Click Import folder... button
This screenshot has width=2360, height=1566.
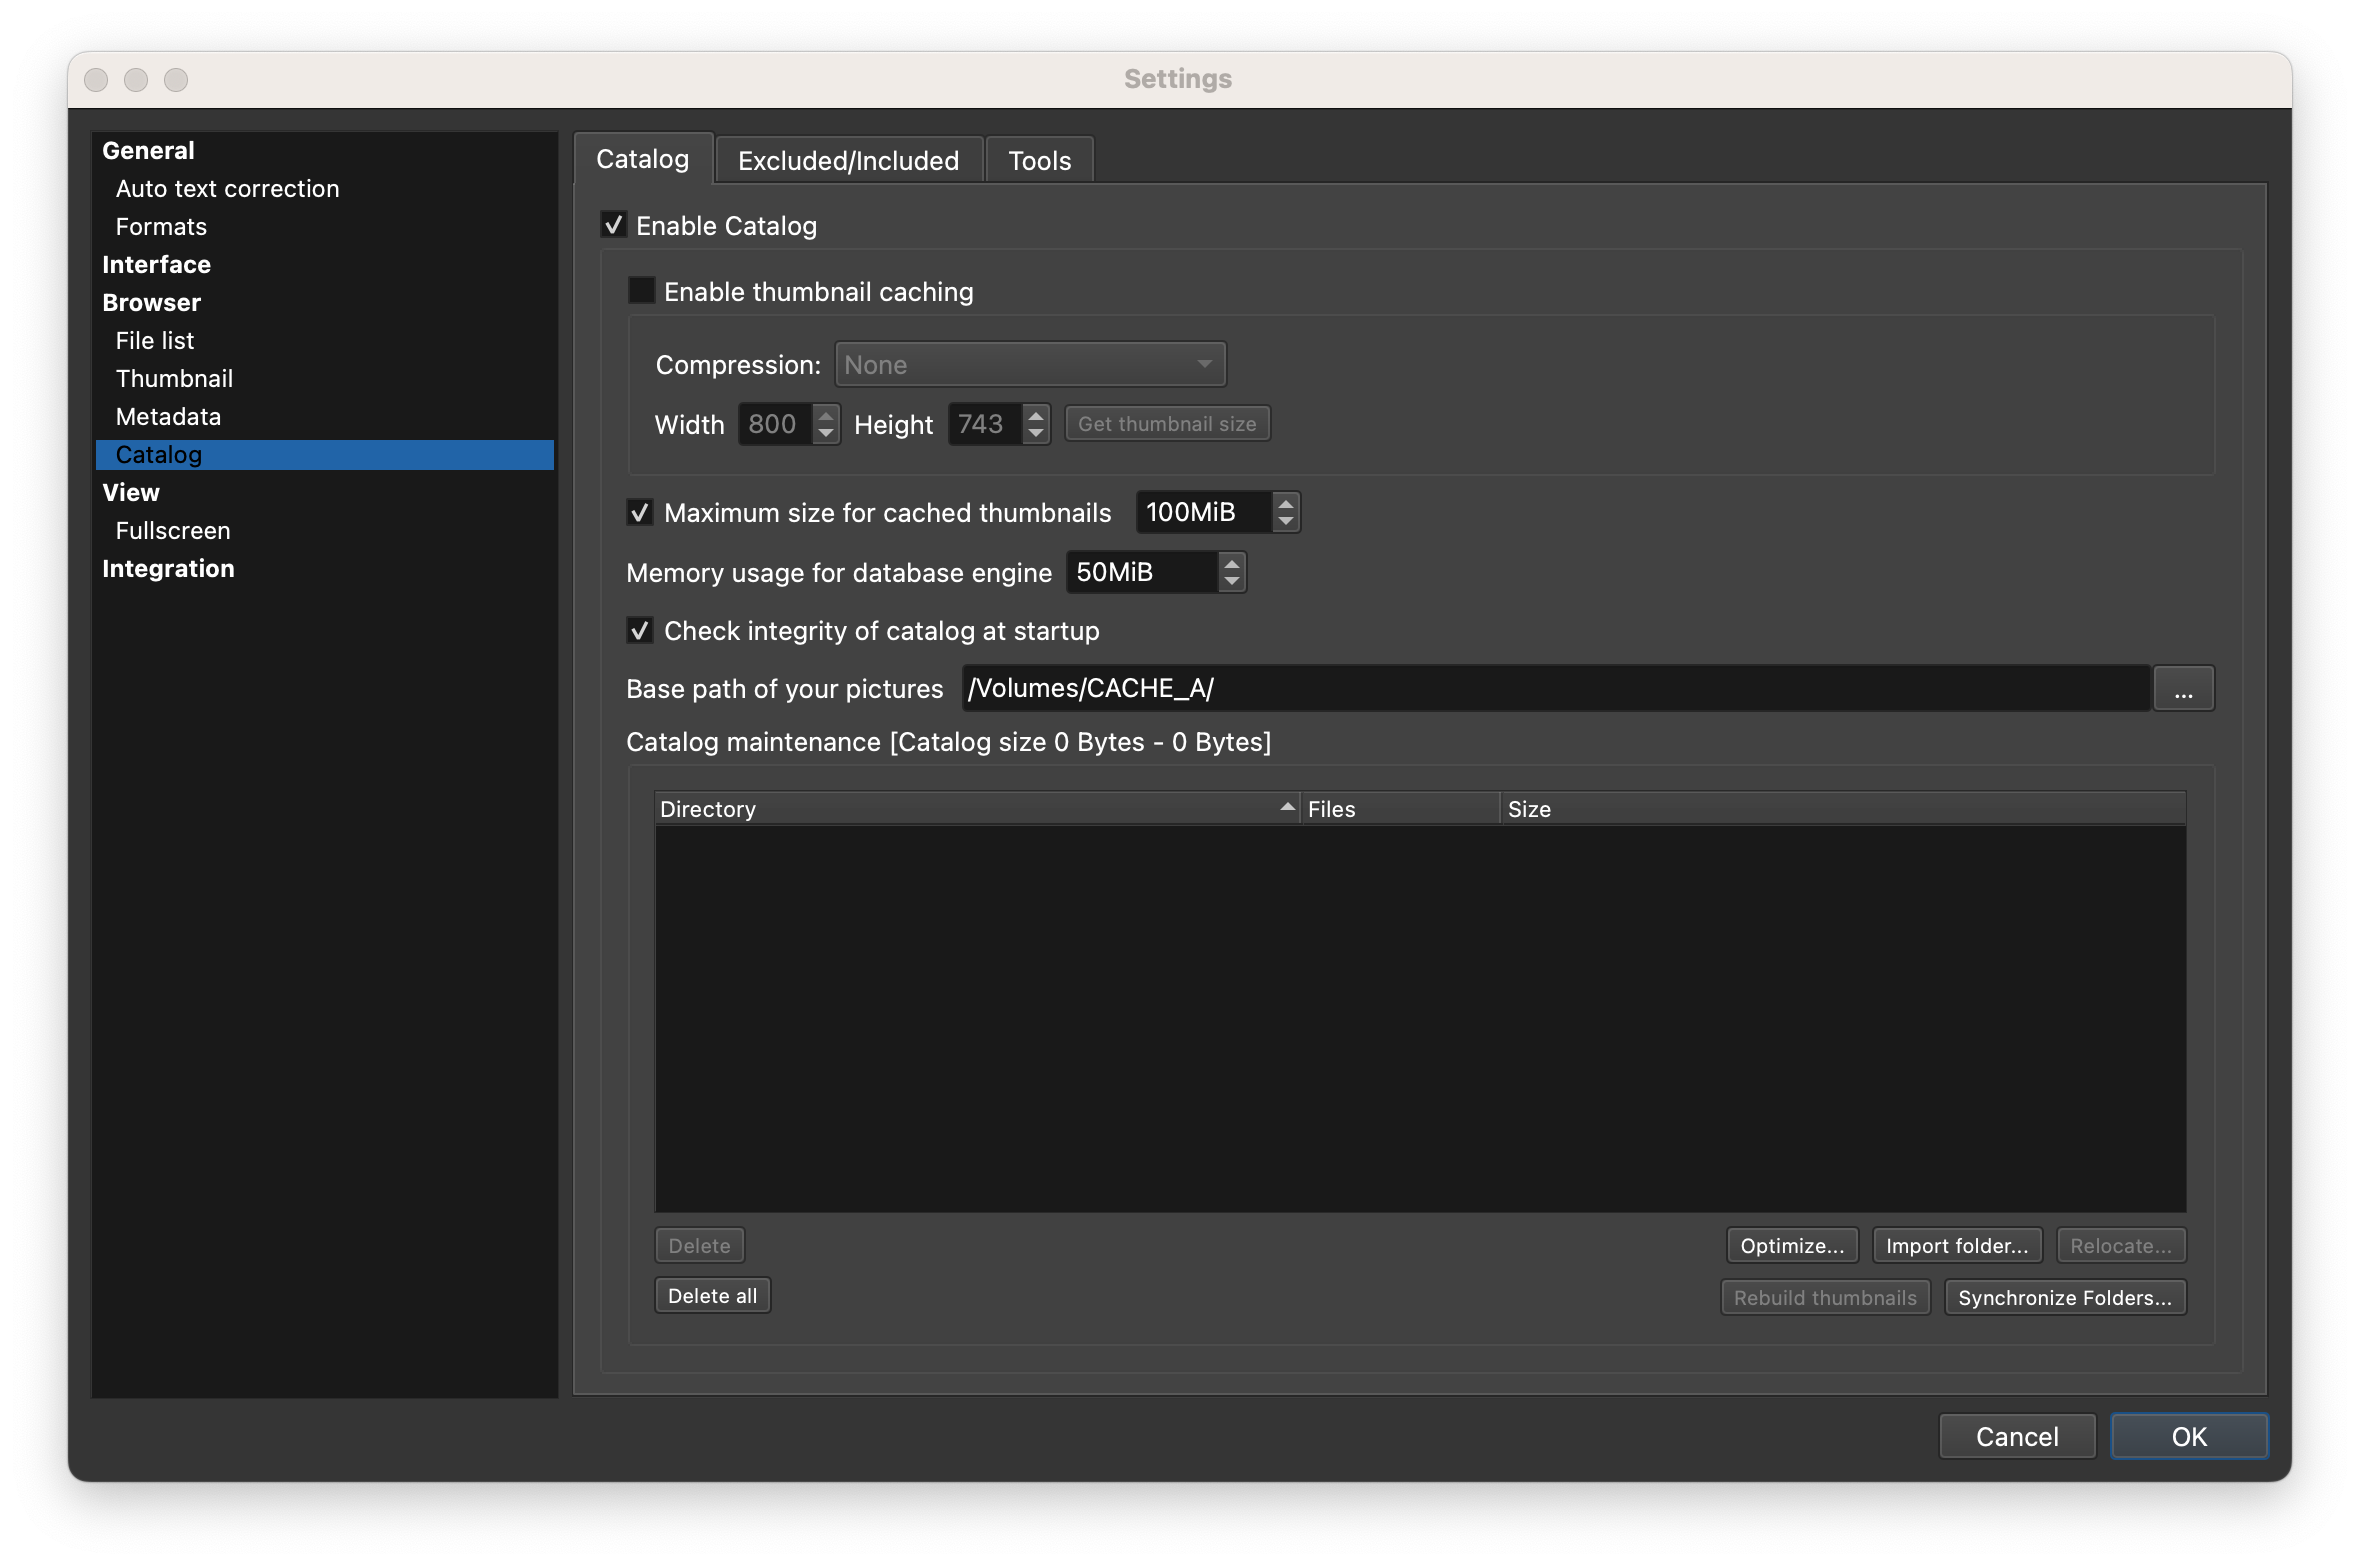pos(1956,1246)
